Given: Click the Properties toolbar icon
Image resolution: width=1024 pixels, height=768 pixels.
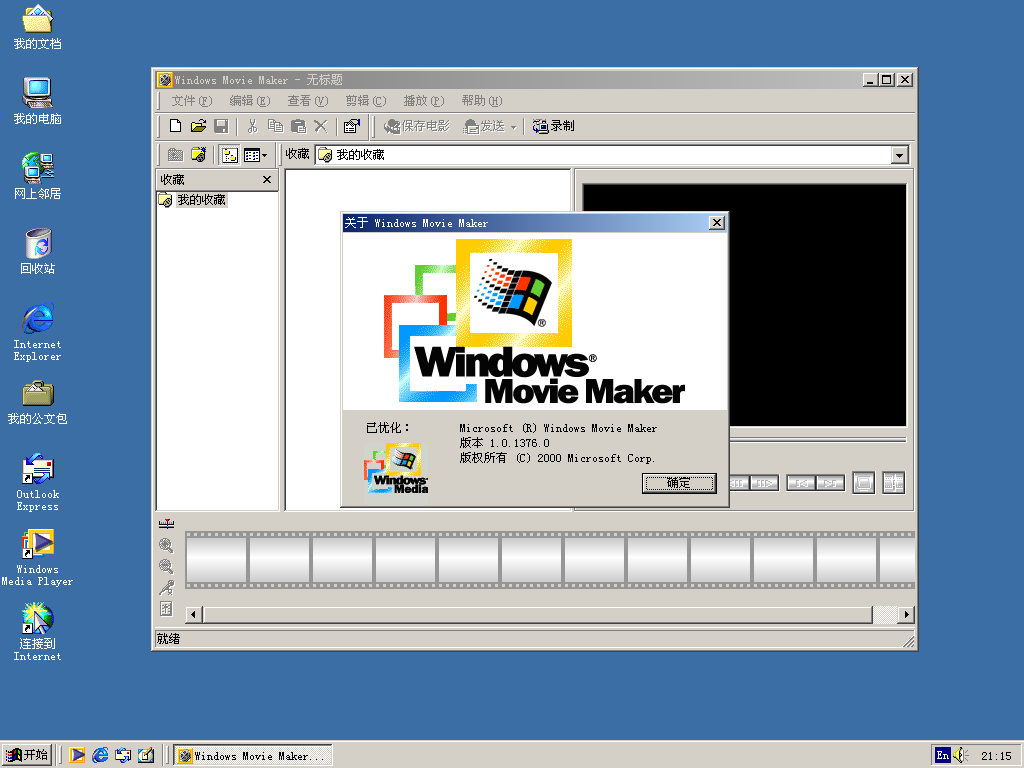Looking at the screenshot, I should pos(352,126).
